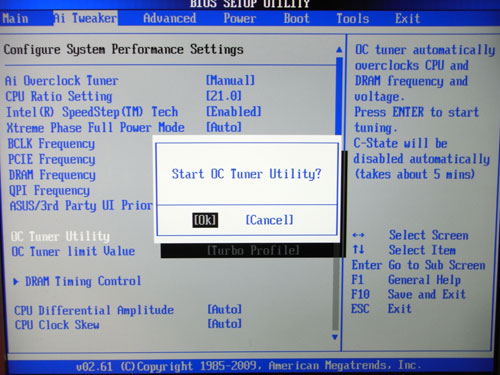Image resolution: width=500 pixels, height=375 pixels.
Task: Click the Press ENTER to start help line
Action: coord(416,112)
